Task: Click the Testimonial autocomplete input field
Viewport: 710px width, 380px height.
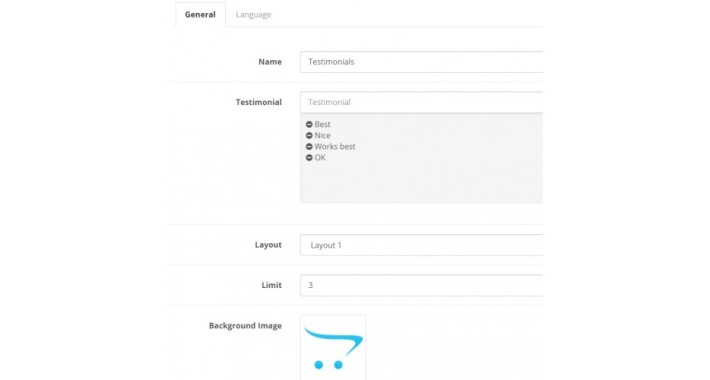Action: (x=421, y=102)
